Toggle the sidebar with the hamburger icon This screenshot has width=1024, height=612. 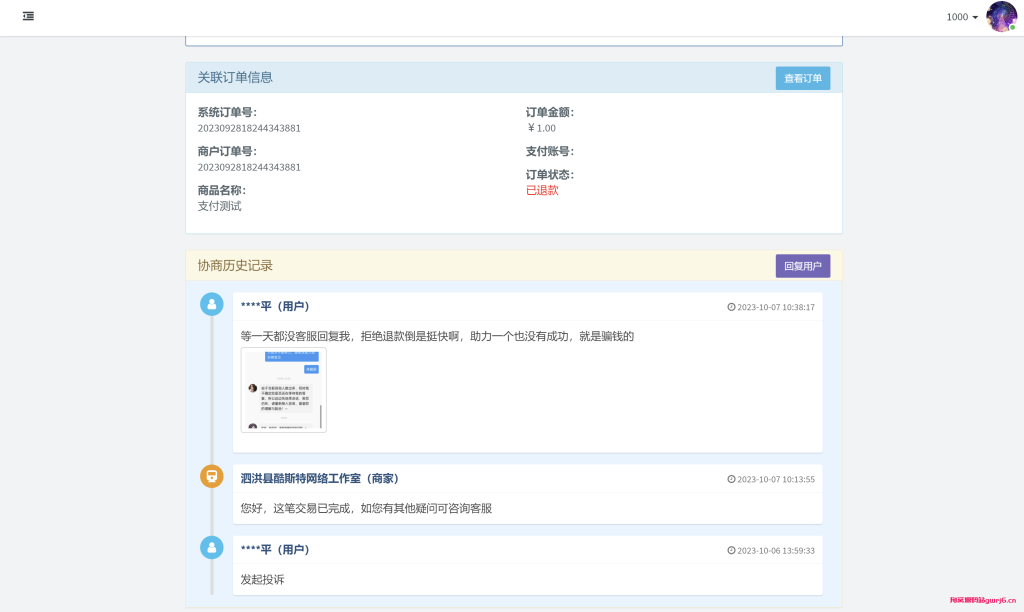click(x=28, y=17)
